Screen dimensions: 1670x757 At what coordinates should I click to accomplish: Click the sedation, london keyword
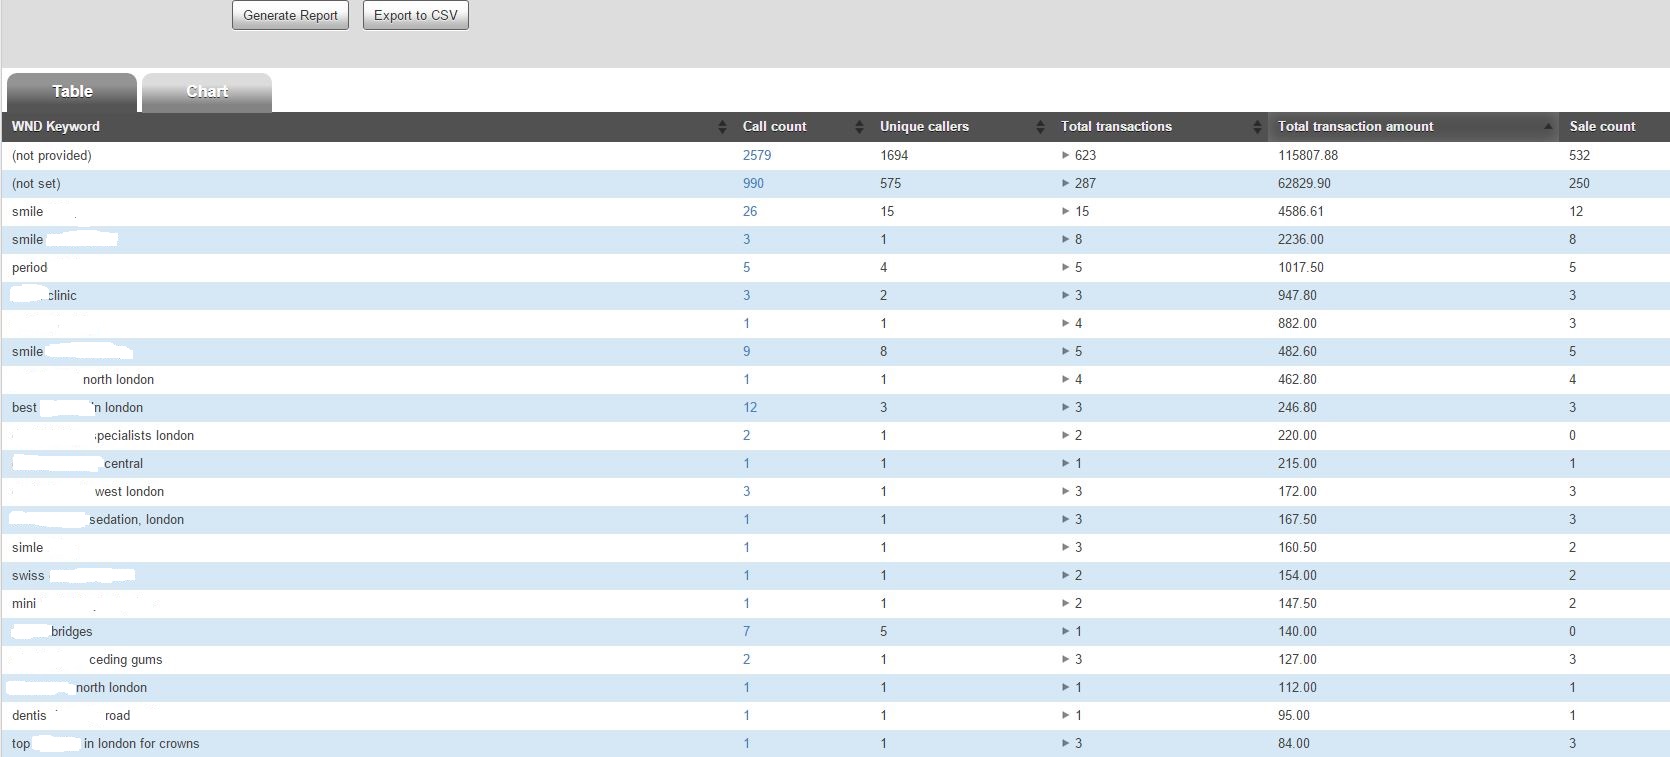[x=137, y=519]
